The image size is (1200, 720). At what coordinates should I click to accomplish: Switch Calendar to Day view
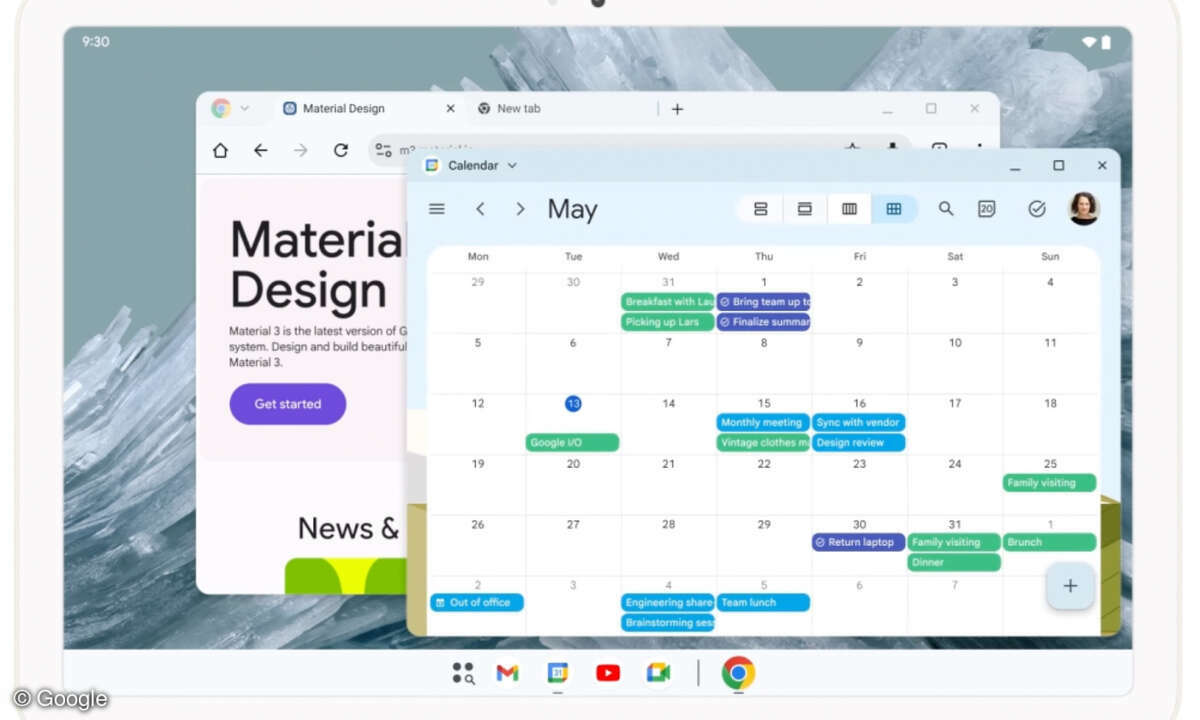click(804, 208)
